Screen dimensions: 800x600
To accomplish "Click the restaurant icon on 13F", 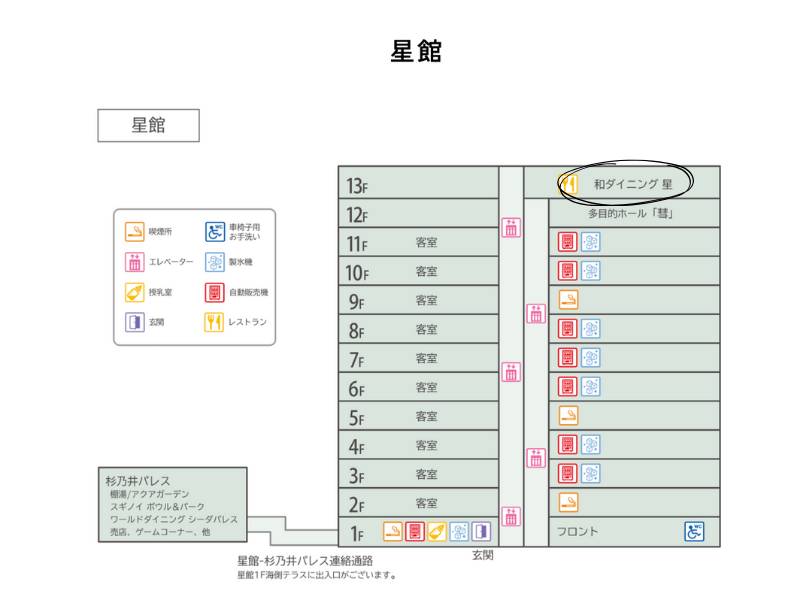I will (568, 183).
